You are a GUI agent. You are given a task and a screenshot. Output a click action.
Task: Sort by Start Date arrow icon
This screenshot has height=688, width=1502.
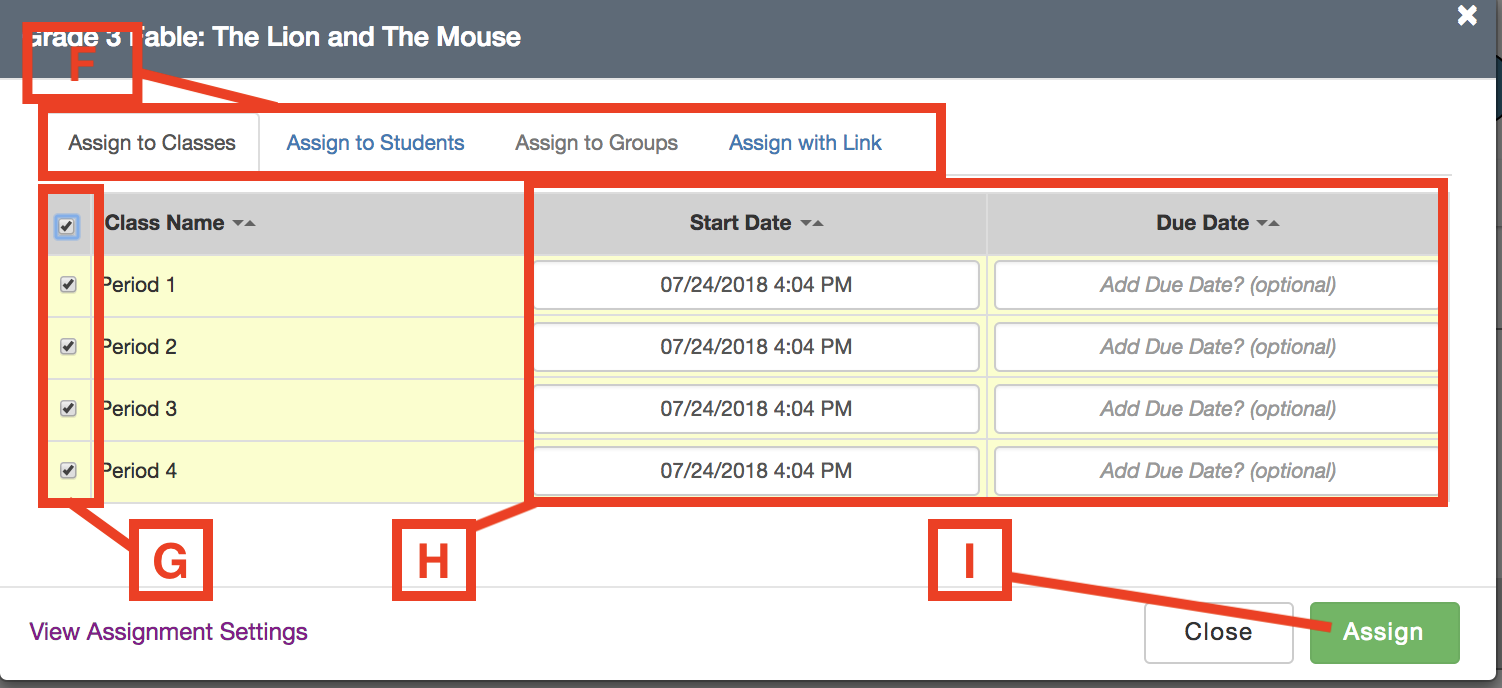coord(812,224)
